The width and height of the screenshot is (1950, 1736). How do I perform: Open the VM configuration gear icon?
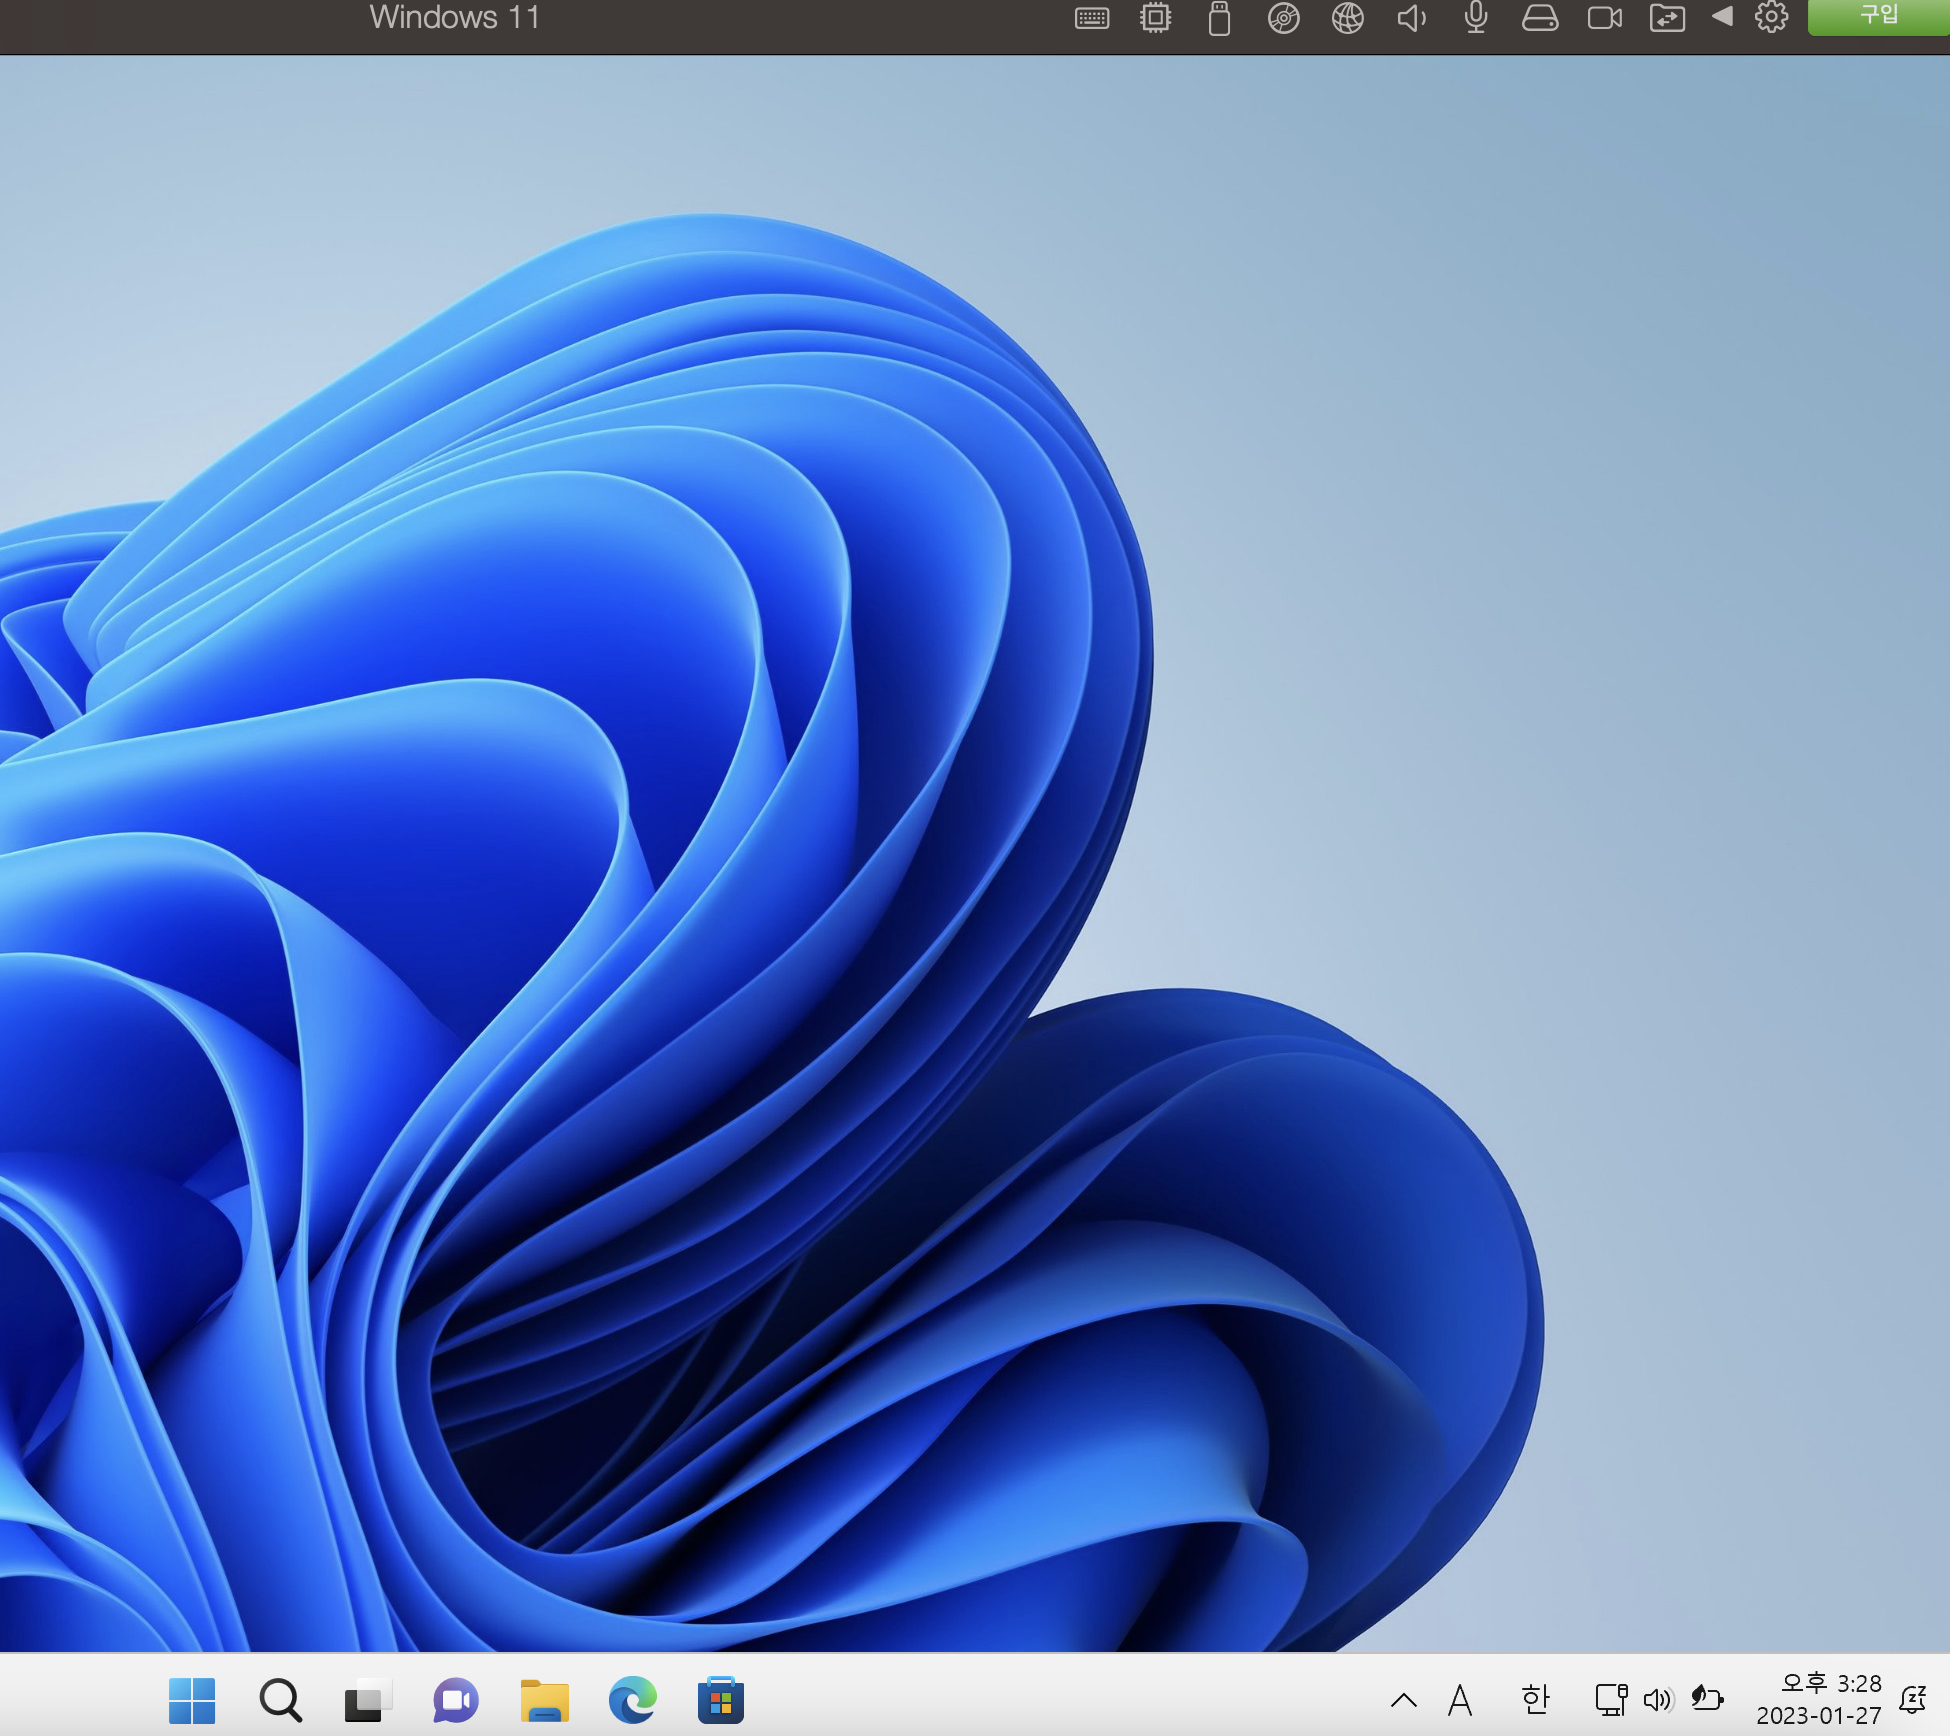coord(1771,17)
